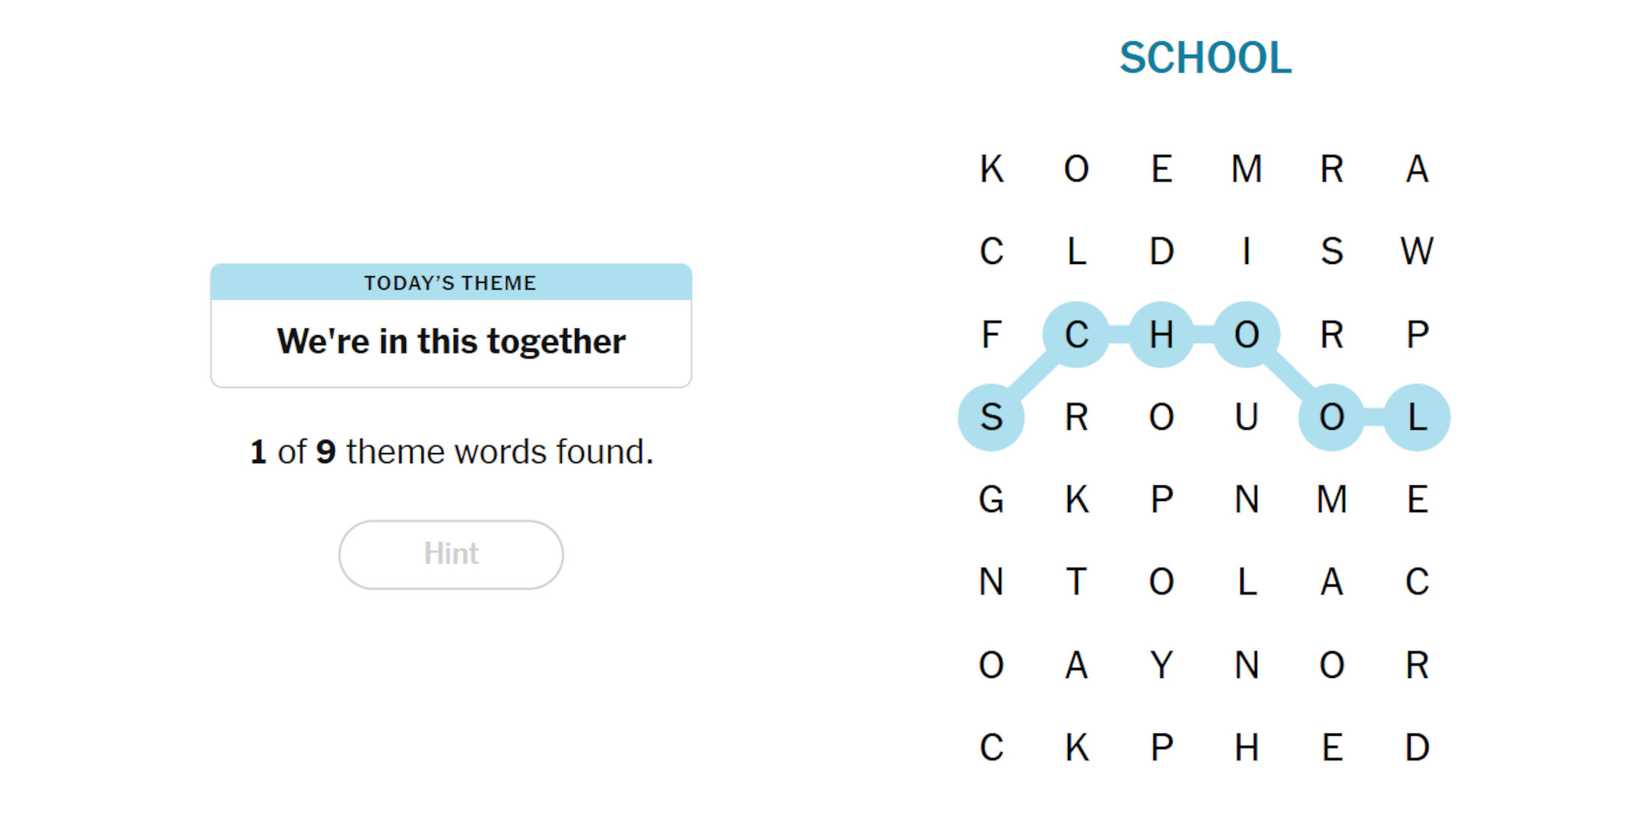Click the Today's Theme header card
The image size is (1650, 825).
pyautogui.click(x=451, y=325)
